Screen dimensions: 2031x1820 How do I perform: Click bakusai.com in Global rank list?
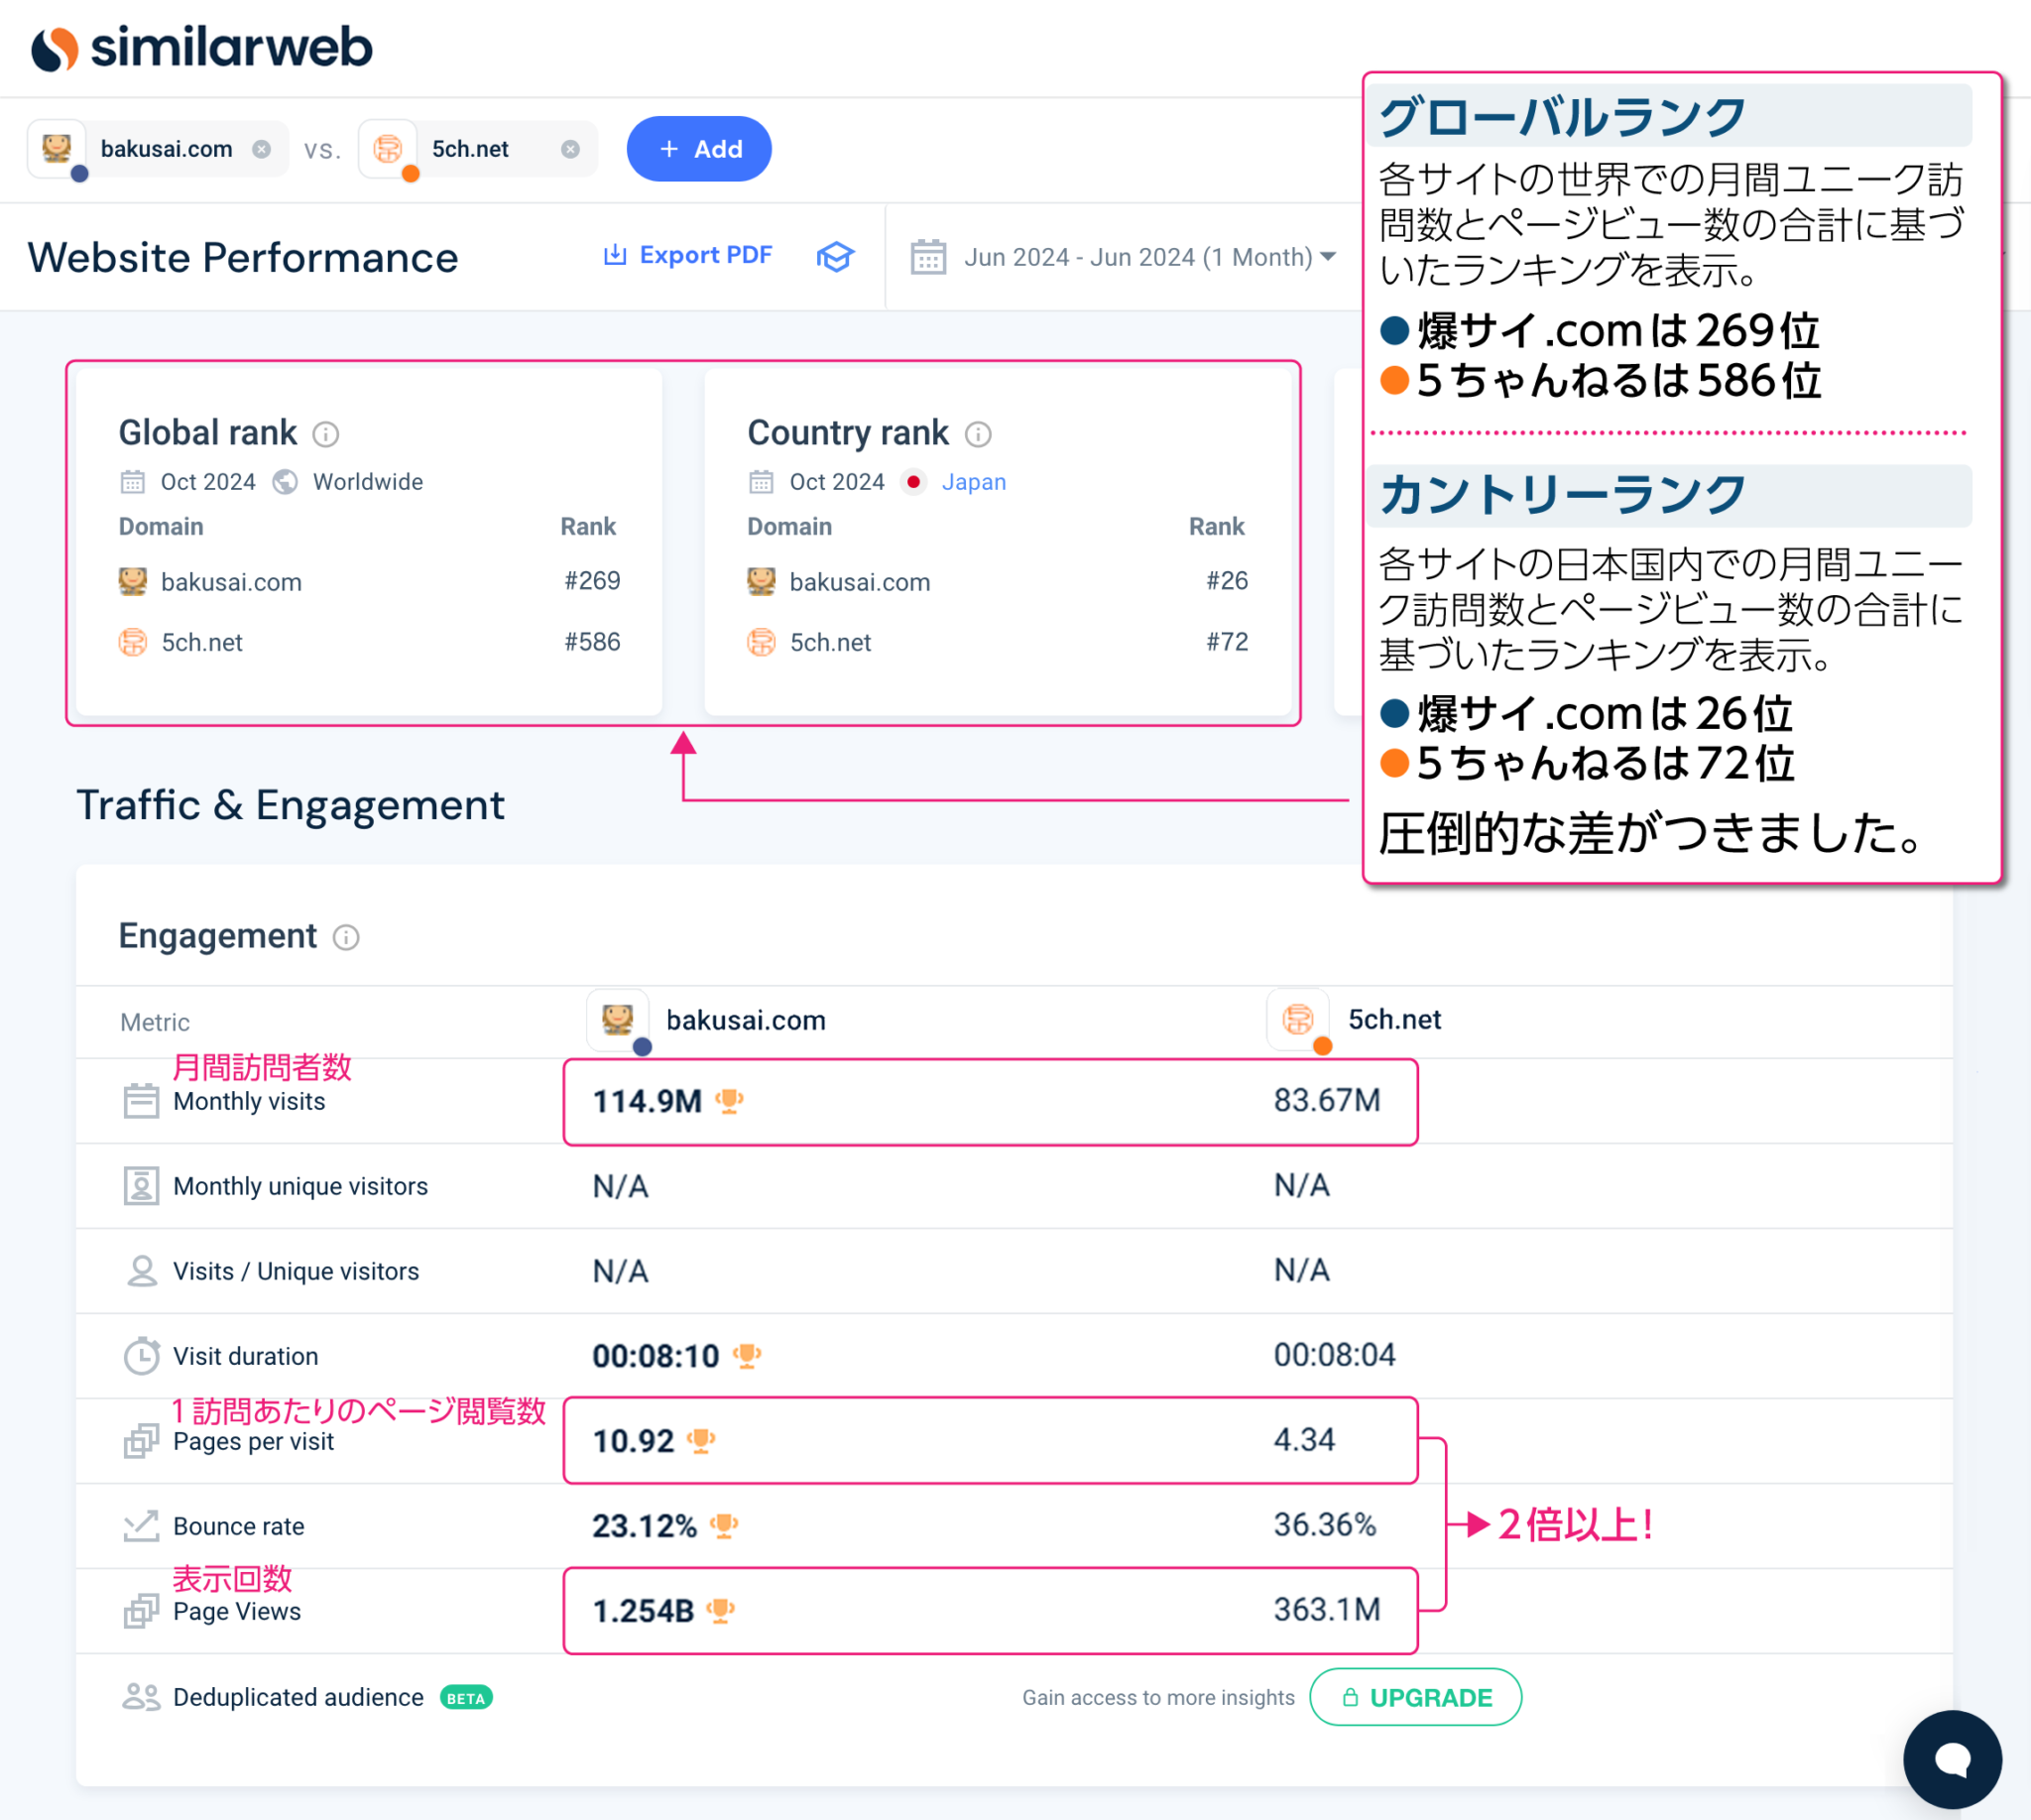[x=231, y=582]
